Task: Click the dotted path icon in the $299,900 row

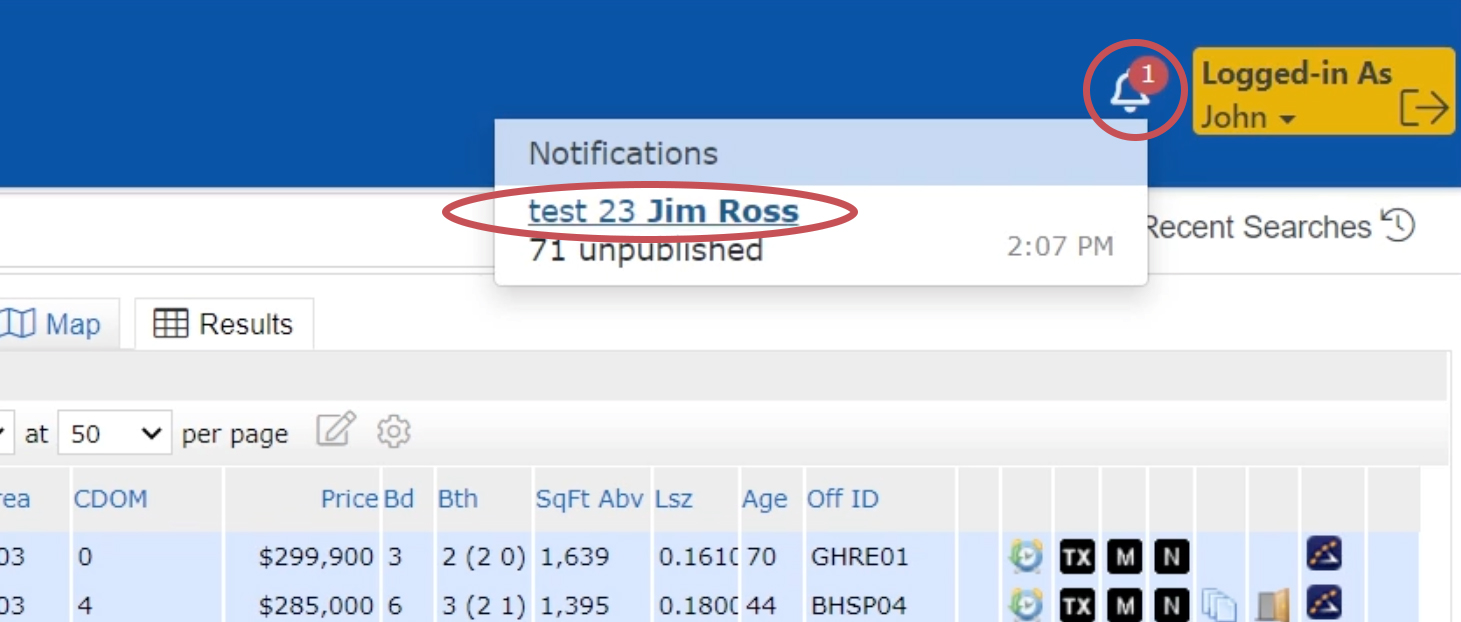Action: [x=1324, y=554]
